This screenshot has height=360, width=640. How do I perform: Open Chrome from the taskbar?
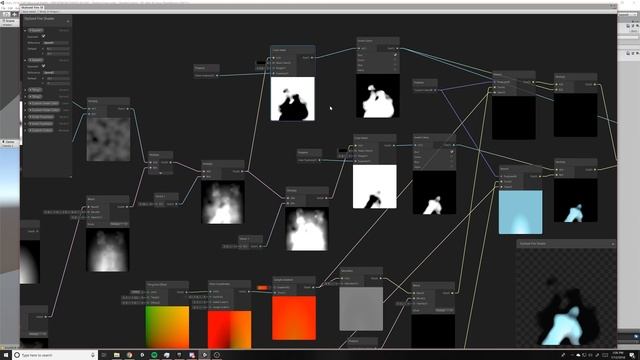[x=129, y=355]
